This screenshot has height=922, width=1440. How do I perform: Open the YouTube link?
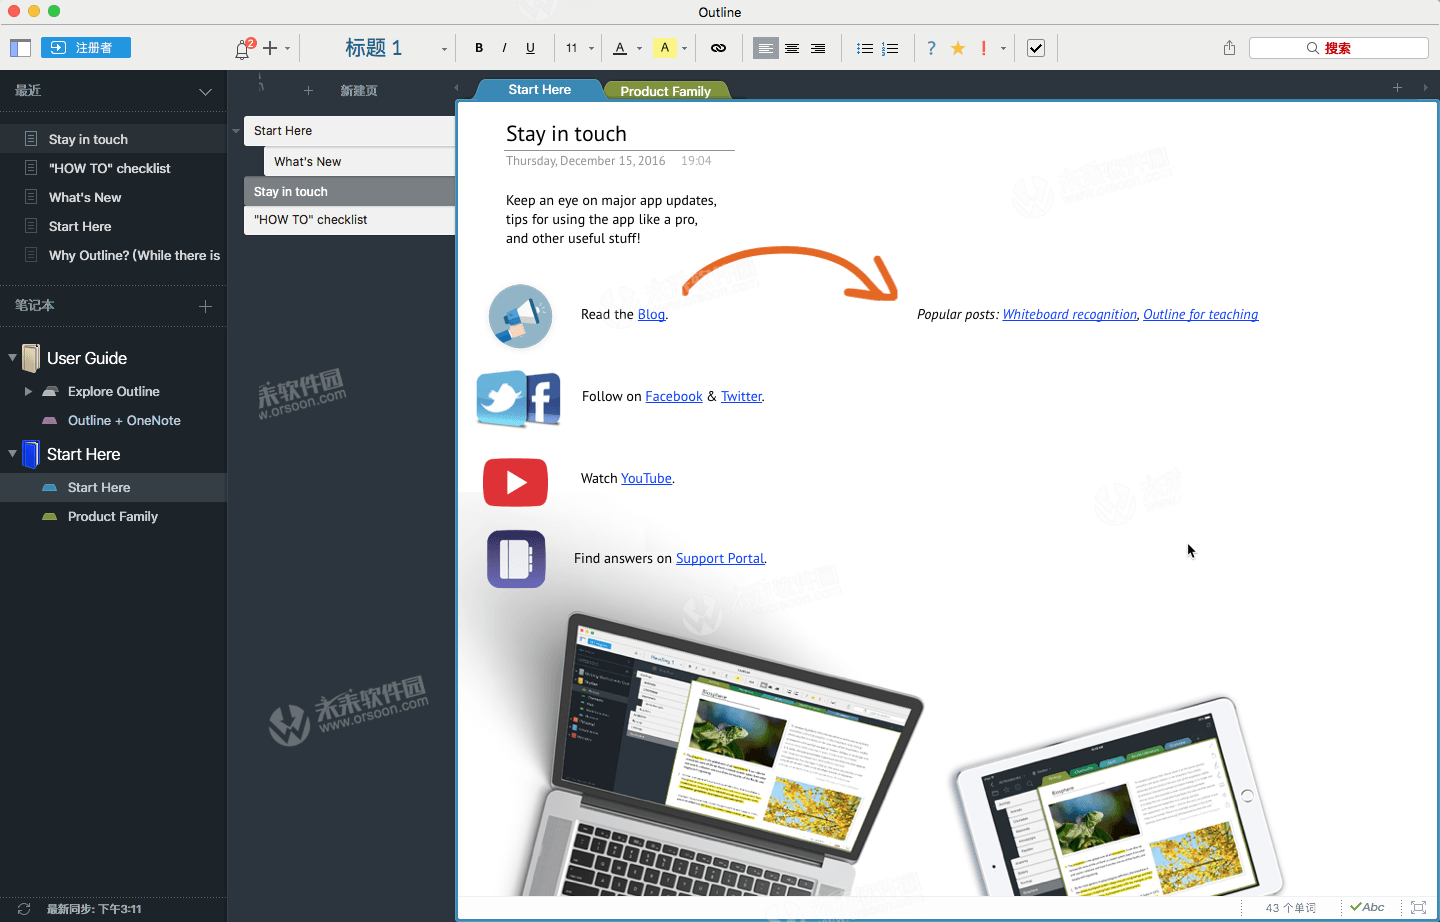(646, 478)
